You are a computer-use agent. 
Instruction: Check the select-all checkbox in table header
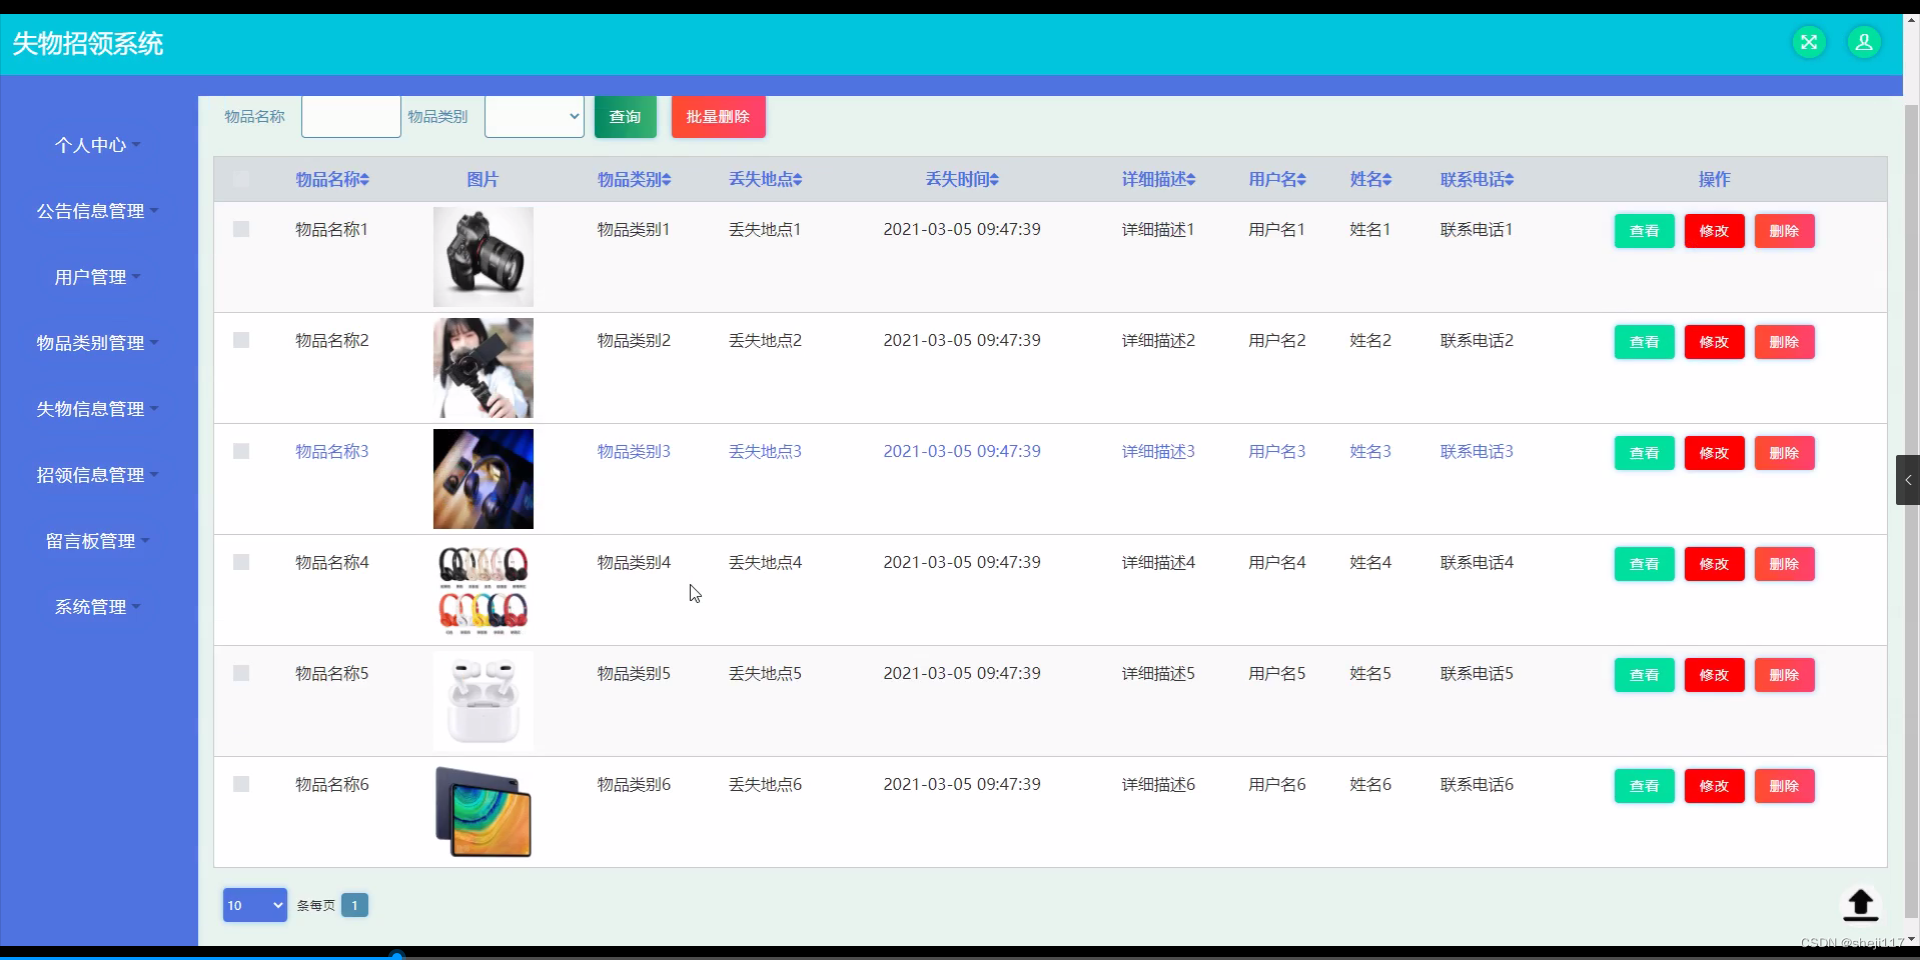pos(241,179)
